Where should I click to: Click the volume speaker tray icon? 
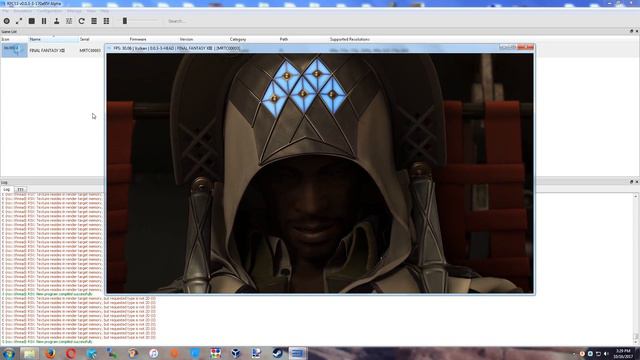click(606, 354)
